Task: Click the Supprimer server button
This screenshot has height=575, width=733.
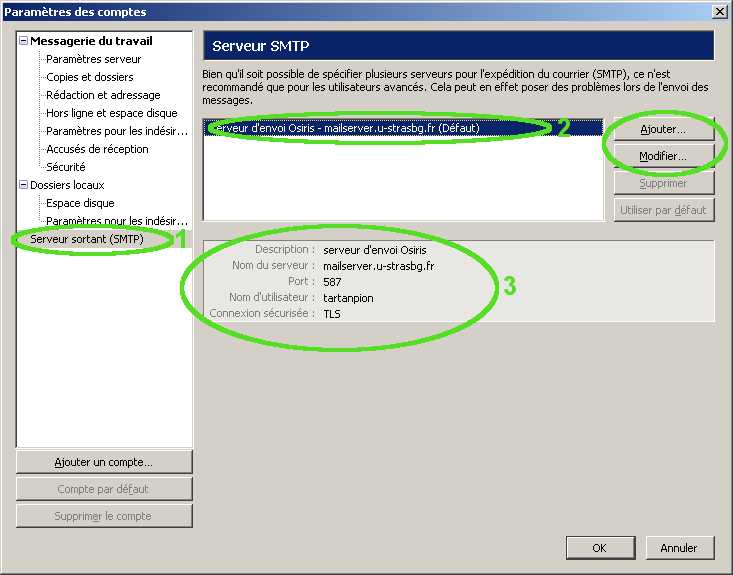Action: (x=663, y=183)
